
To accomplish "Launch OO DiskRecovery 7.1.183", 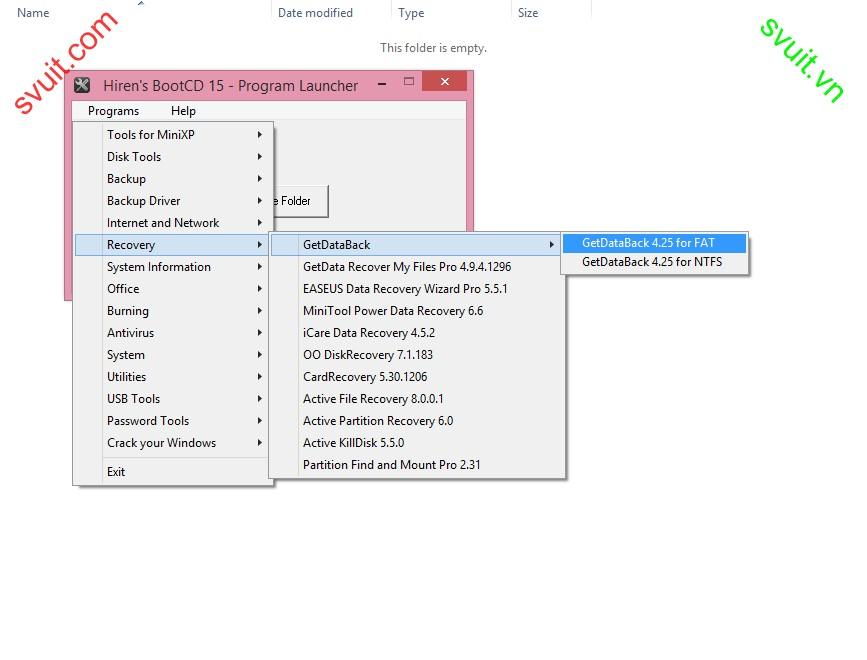I will pyautogui.click(x=417, y=355).
